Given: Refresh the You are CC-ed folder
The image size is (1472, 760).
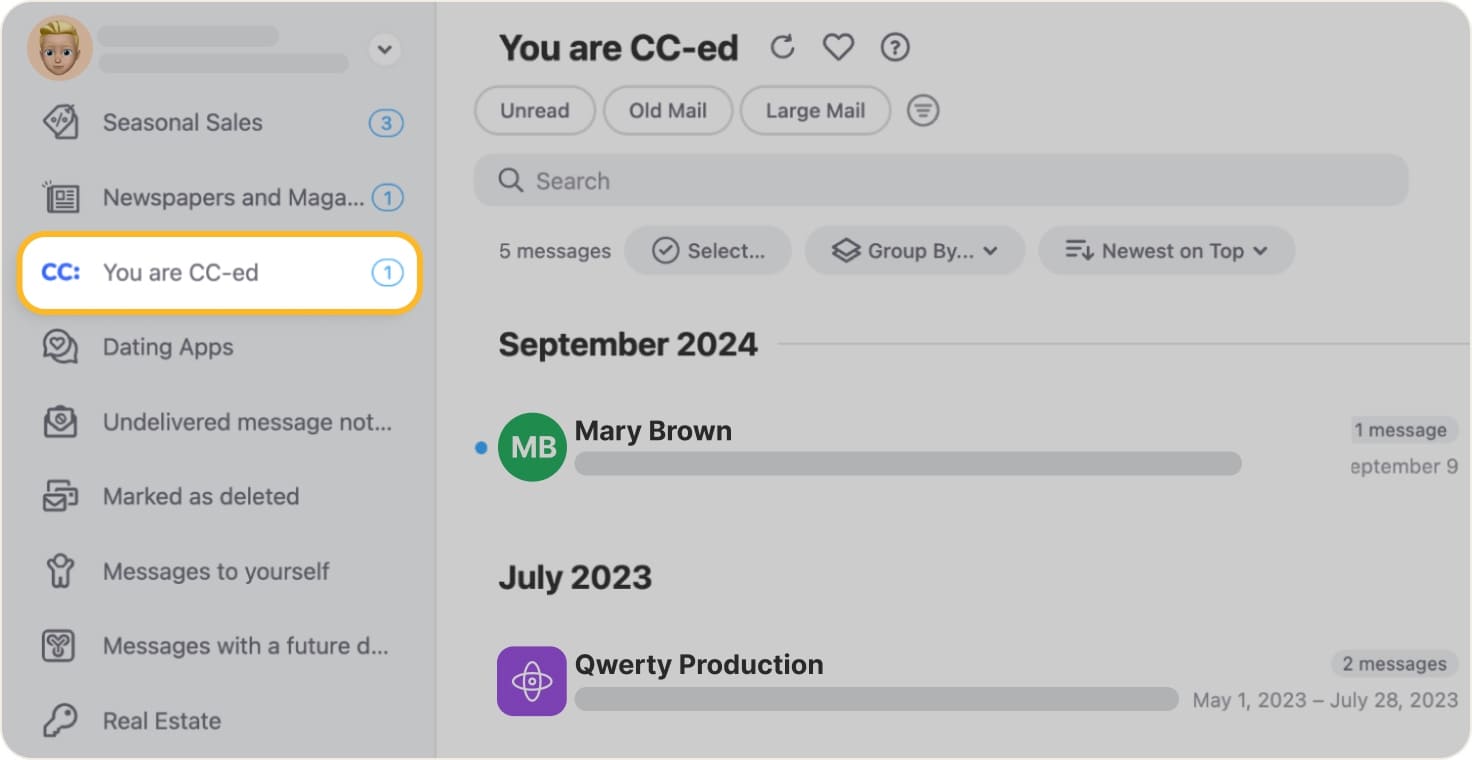Looking at the screenshot, I should coord(782,46).
